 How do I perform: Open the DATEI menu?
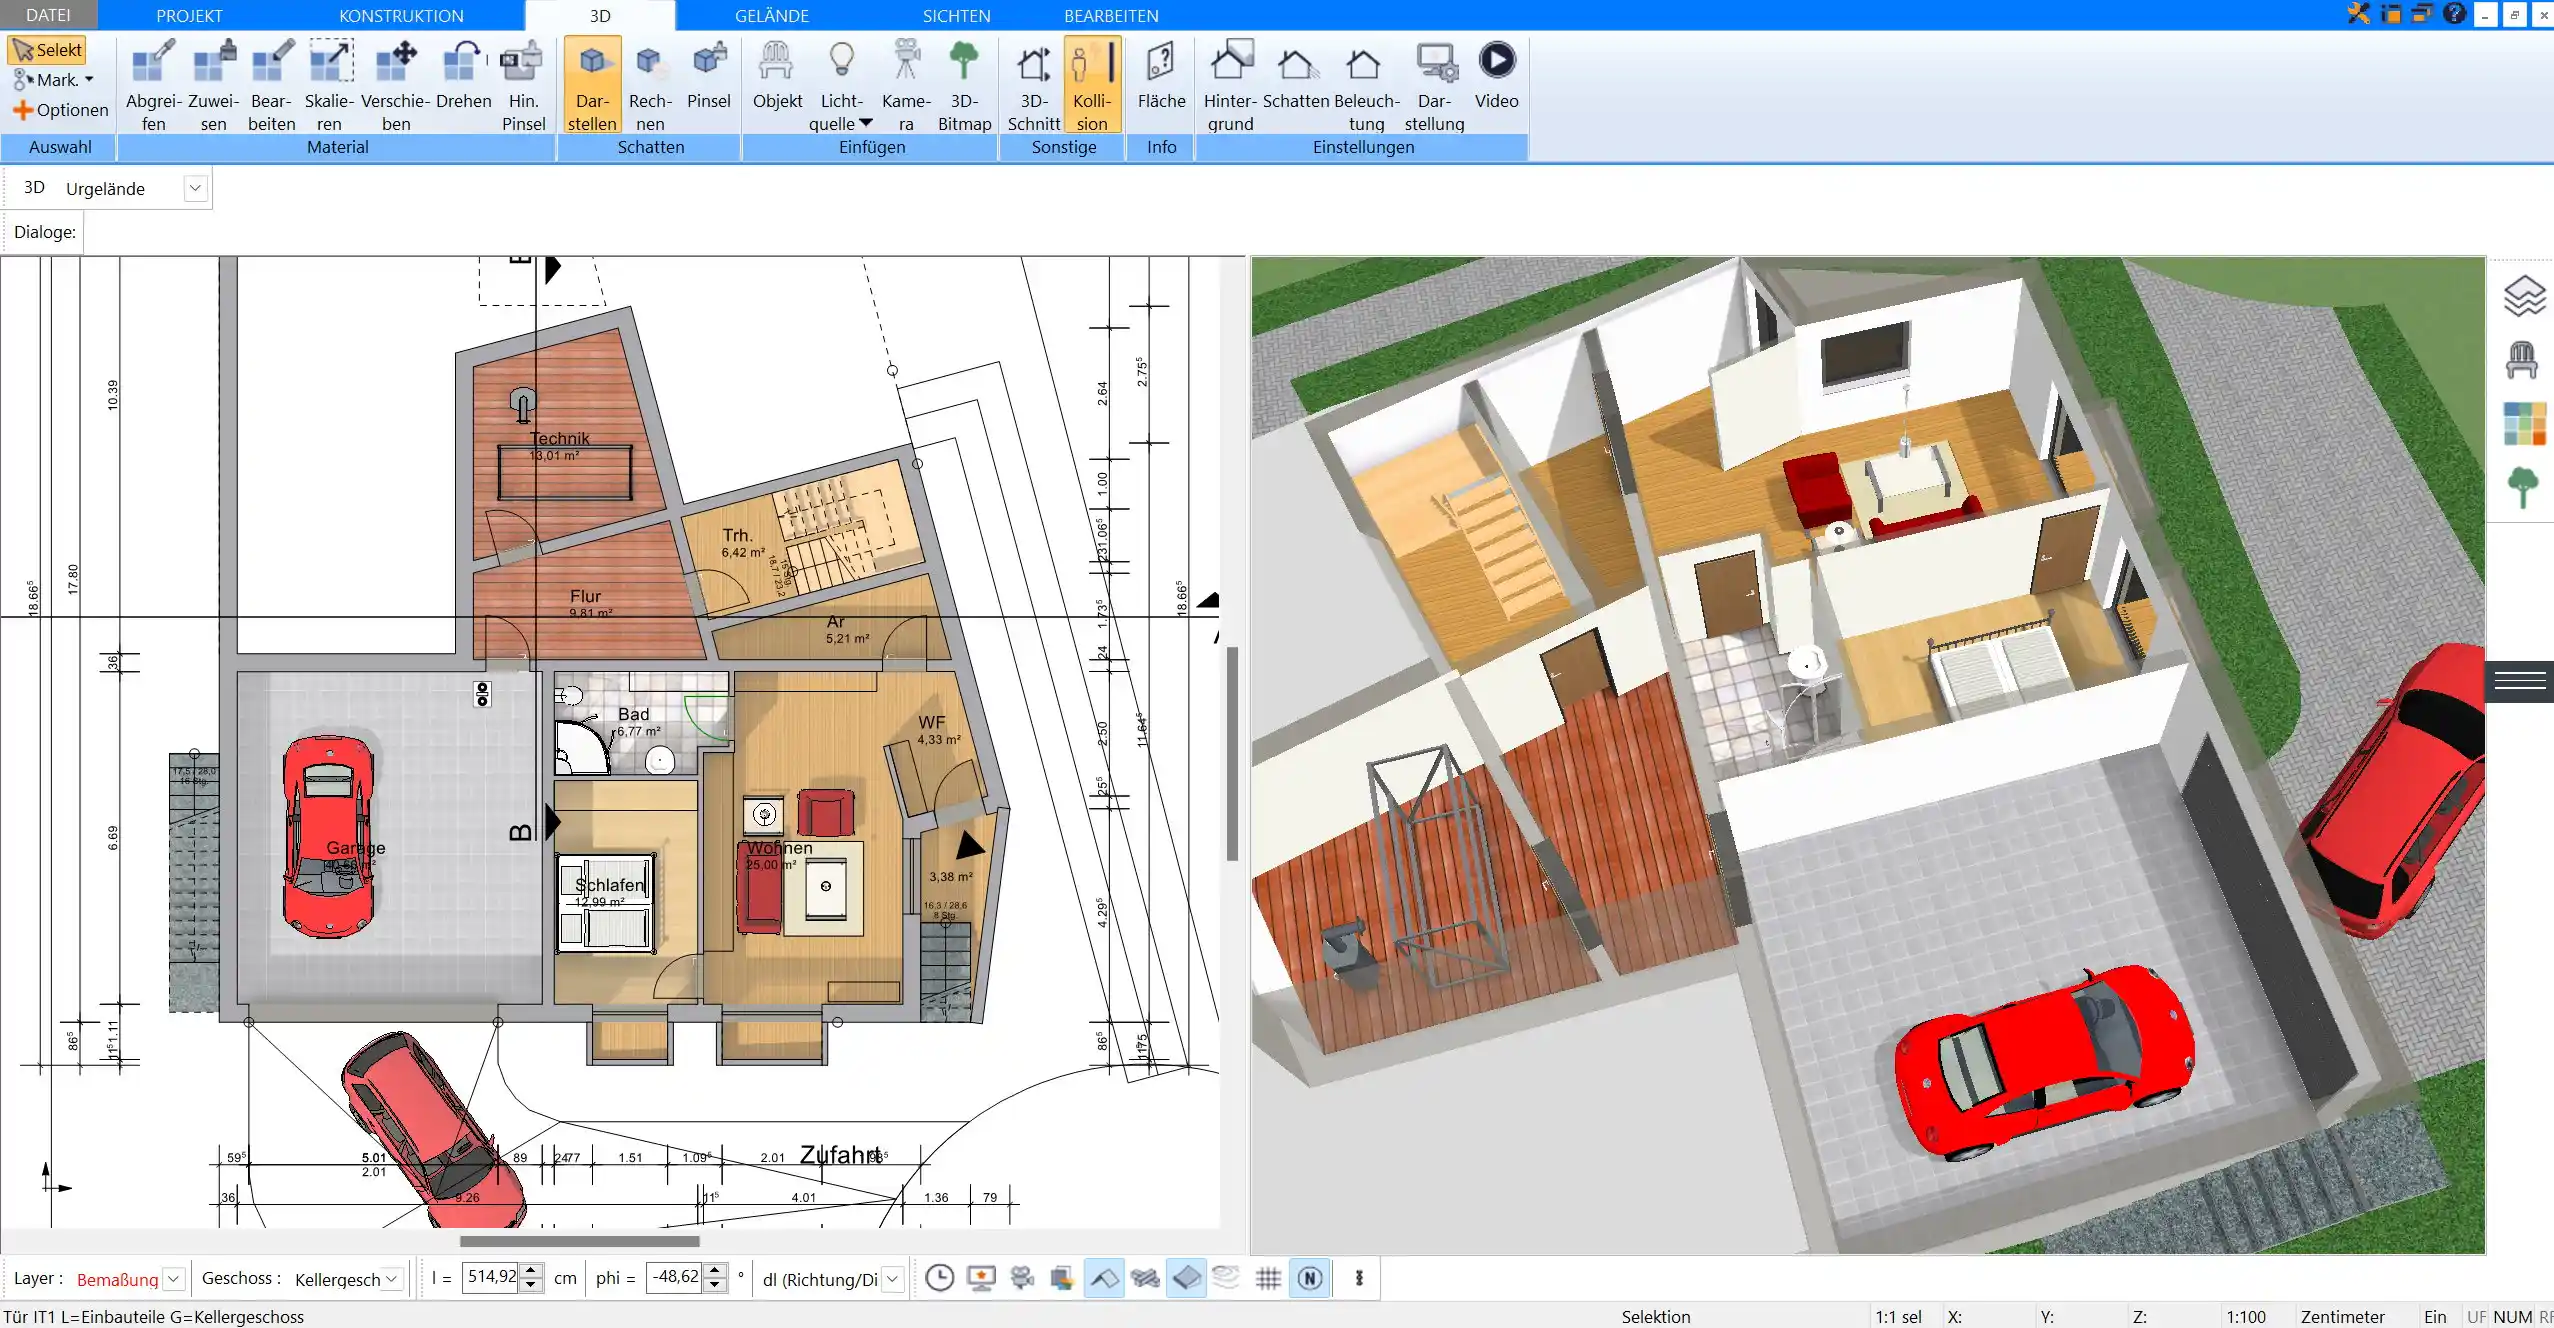click(48, 15)
